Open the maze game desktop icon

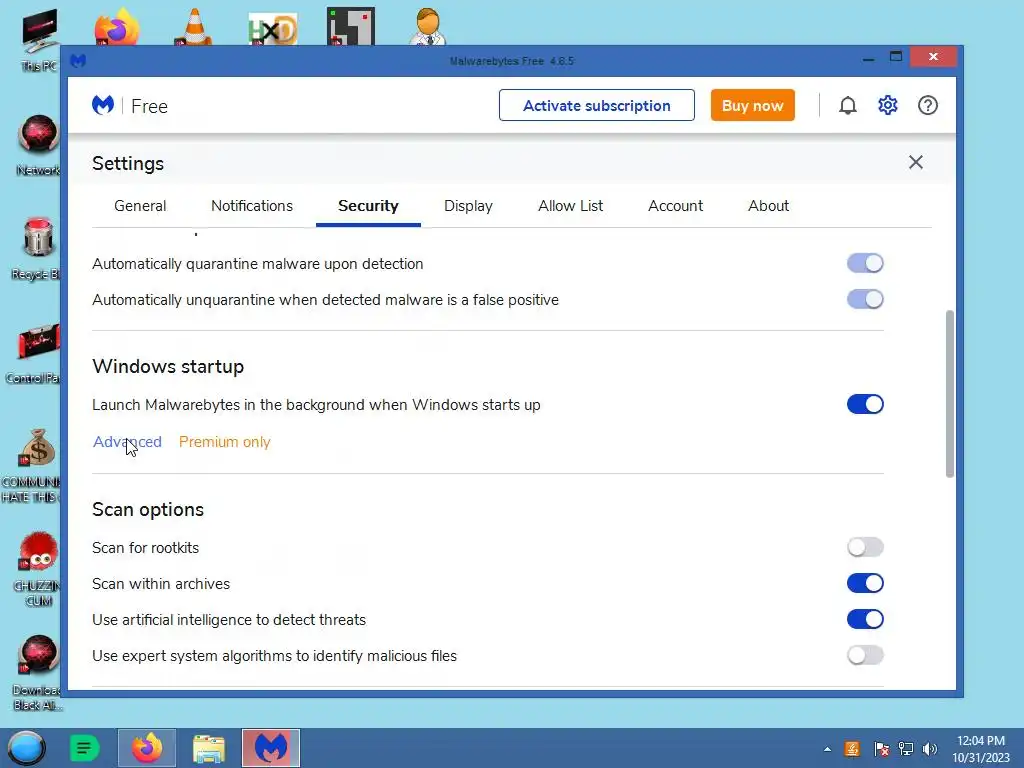click(351, 26)
